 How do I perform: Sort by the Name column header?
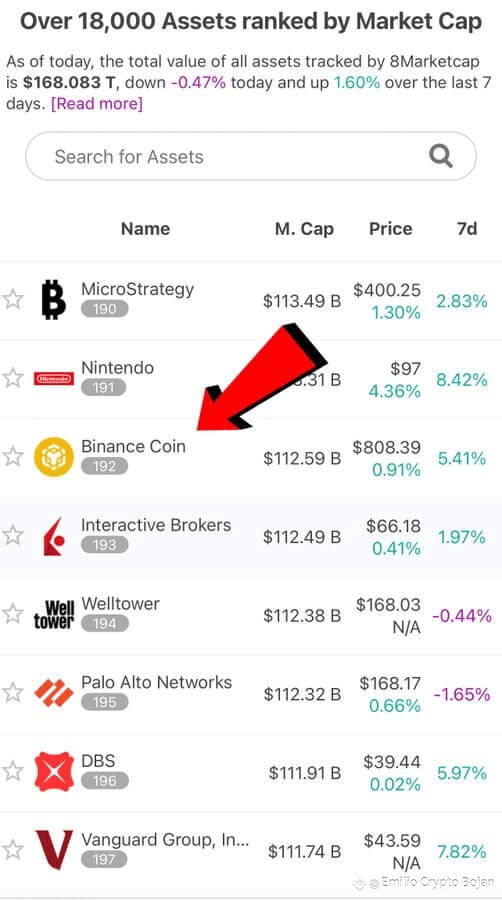pos(146,228)
